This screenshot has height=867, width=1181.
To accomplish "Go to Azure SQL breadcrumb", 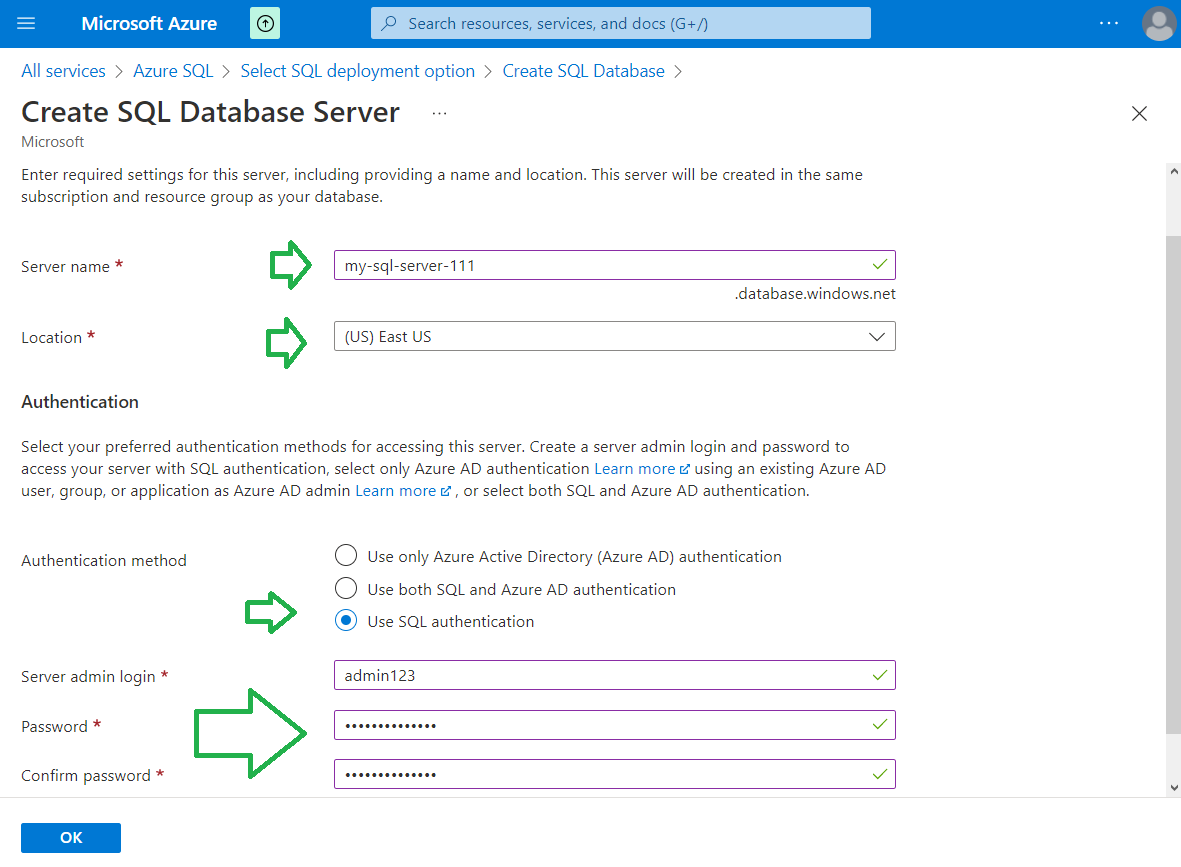I will tap(173, 71).
